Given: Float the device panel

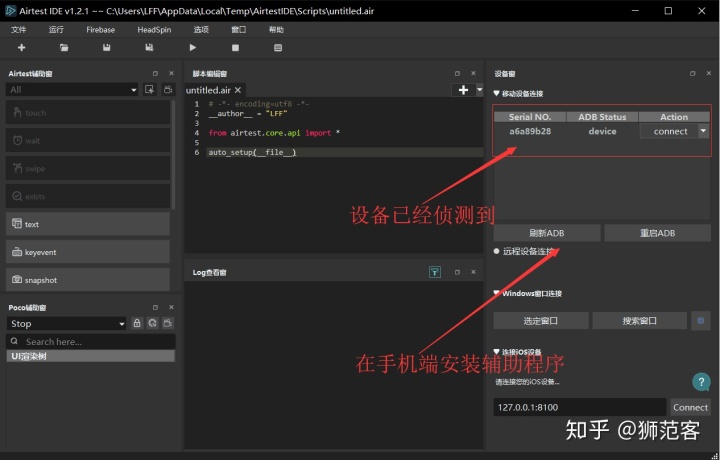Looking at the screenshot, I should 692,73.
